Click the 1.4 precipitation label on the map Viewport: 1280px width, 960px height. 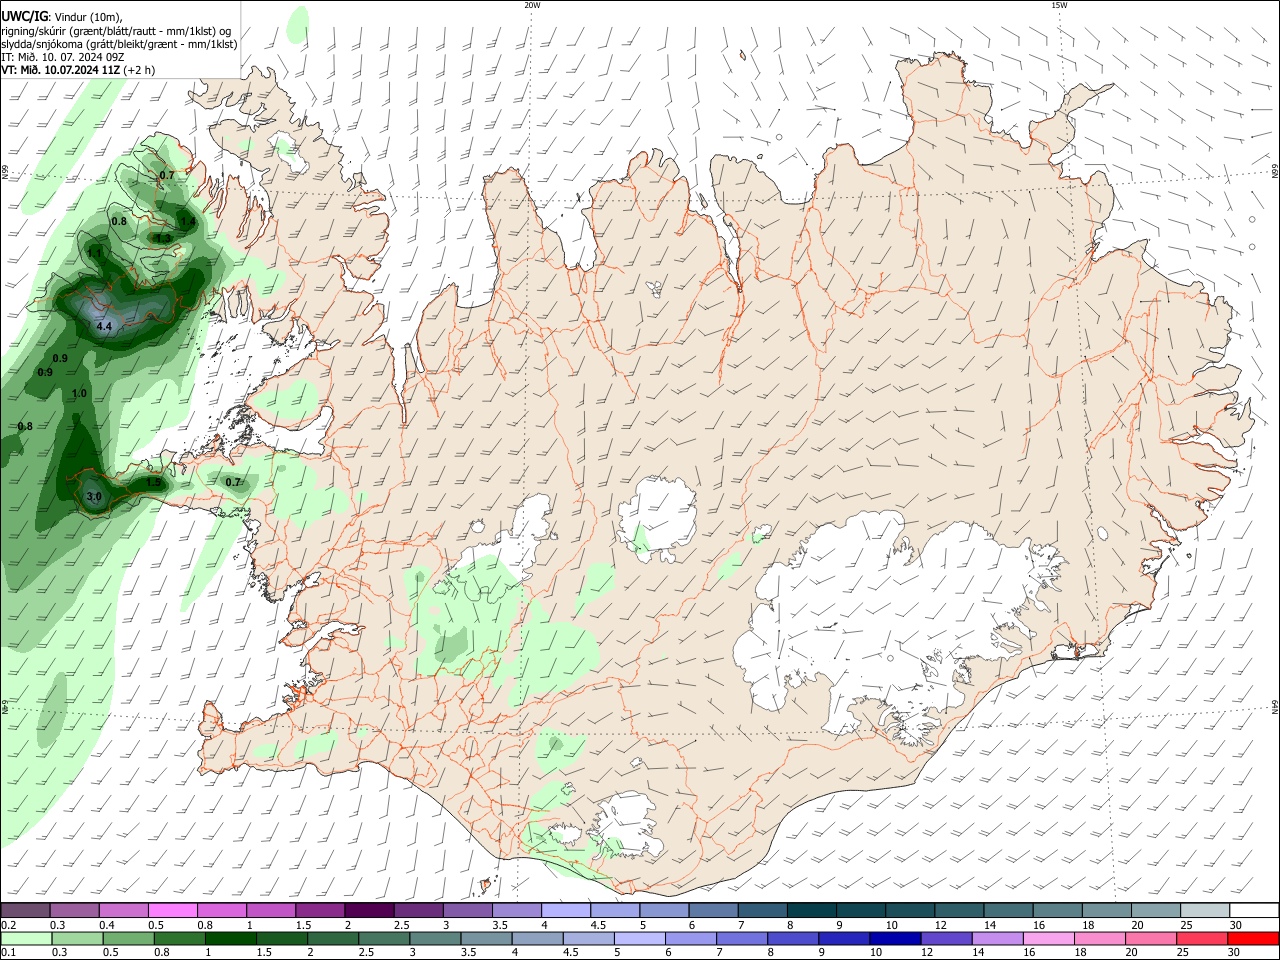point(187,221)
